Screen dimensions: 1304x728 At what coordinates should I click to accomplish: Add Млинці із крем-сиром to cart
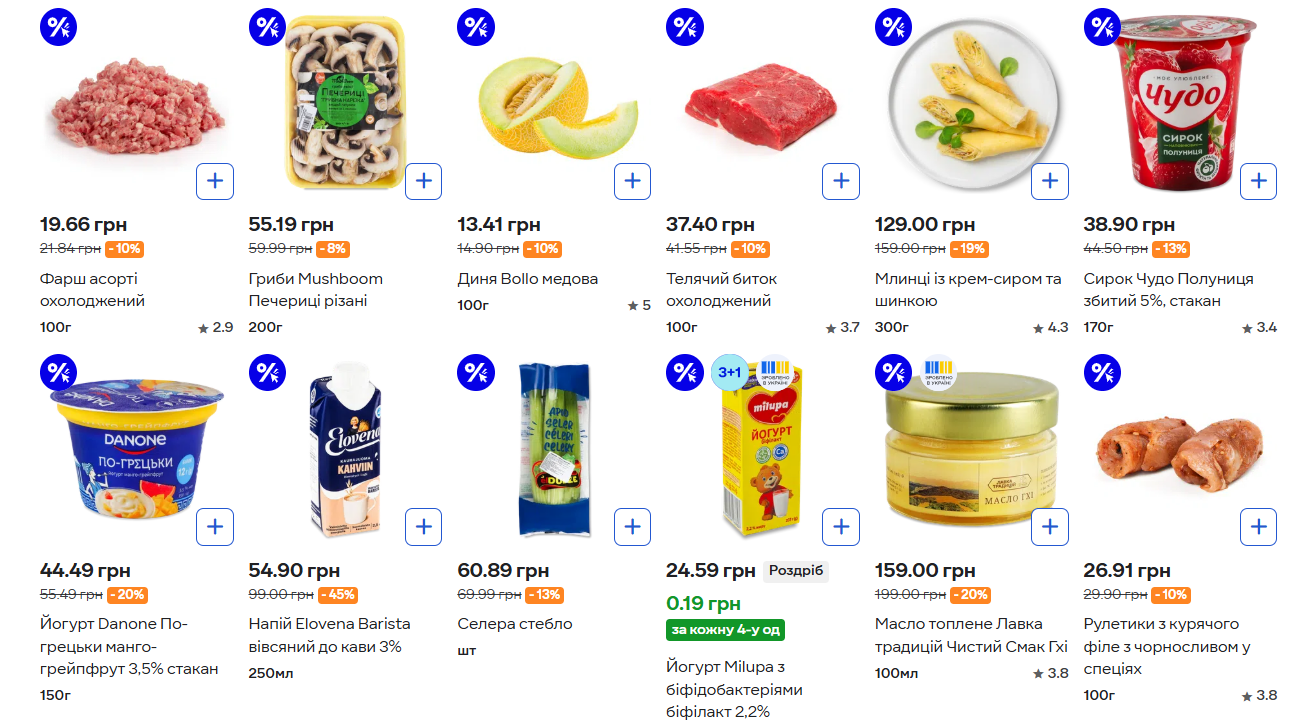(x=1049, y=181)
